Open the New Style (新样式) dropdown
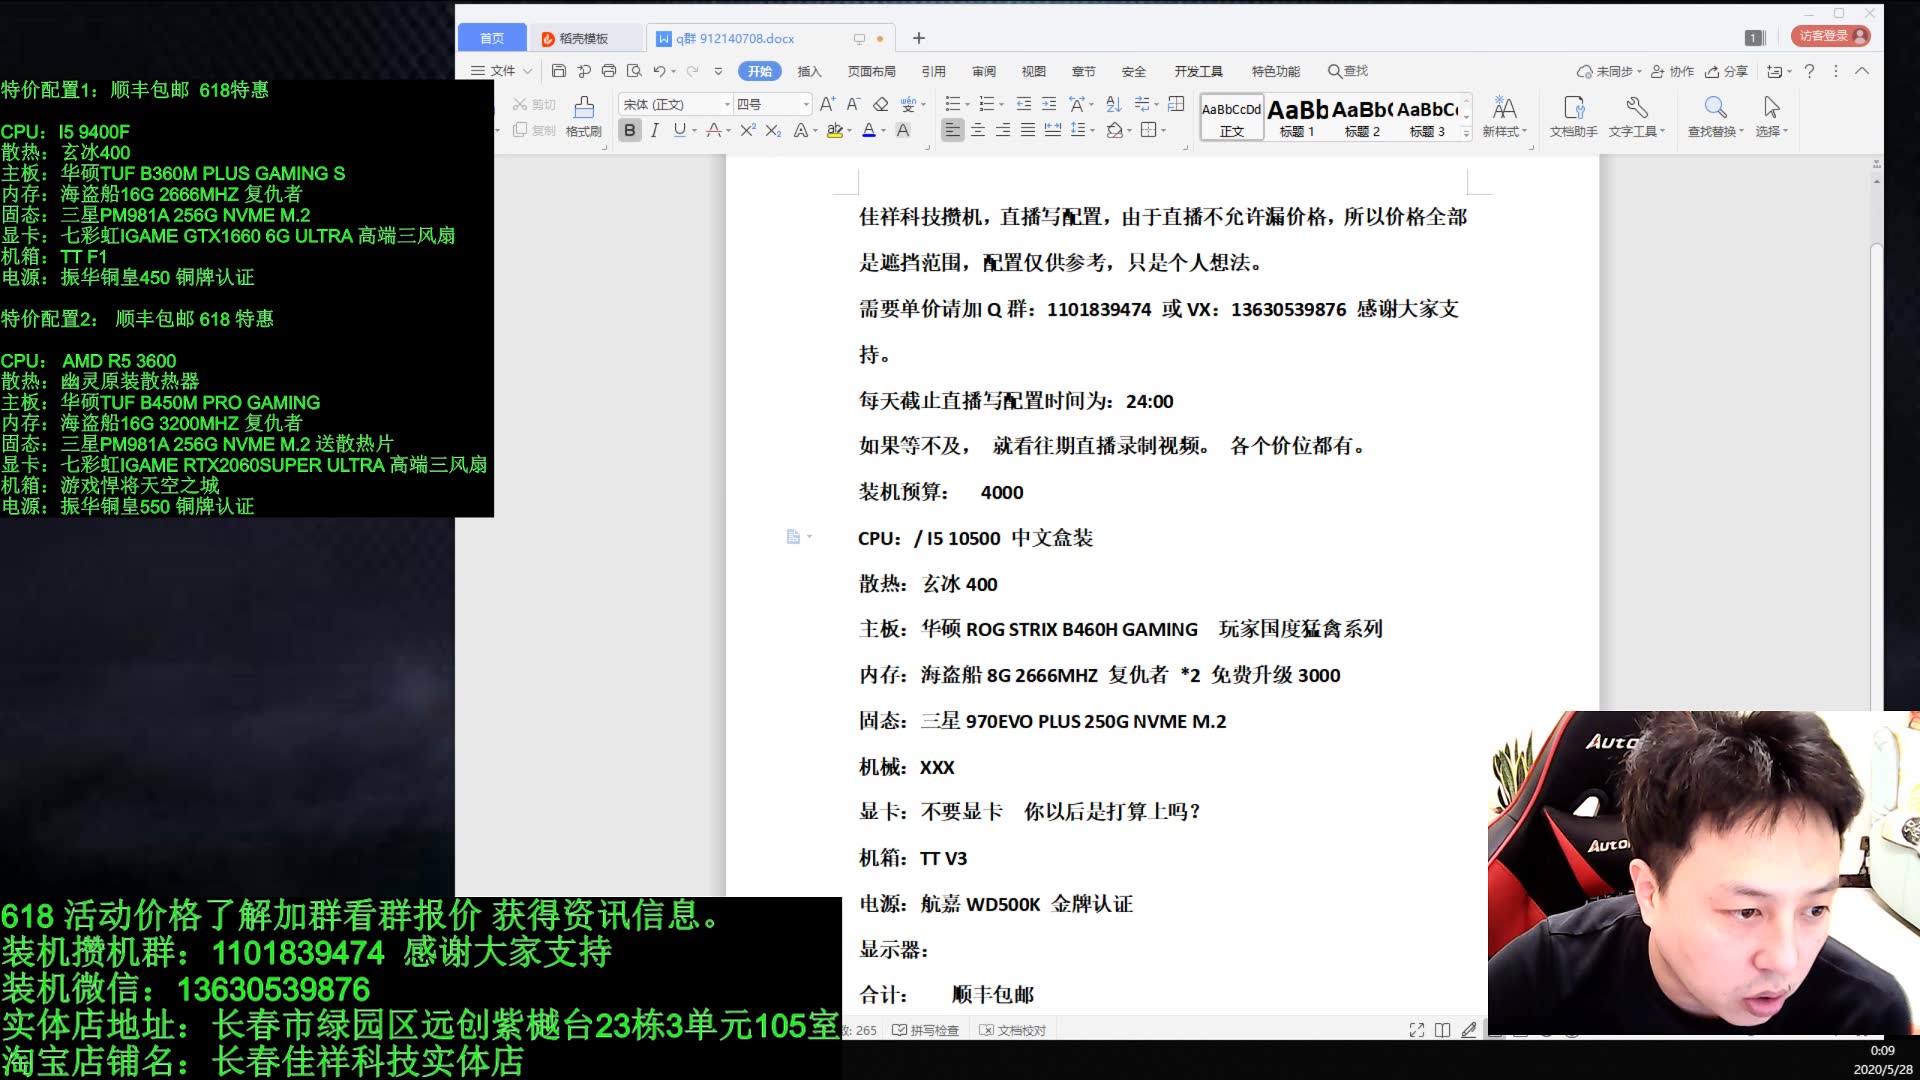The height and width of the screenshot is (1080, 1920). (1504, 117)
